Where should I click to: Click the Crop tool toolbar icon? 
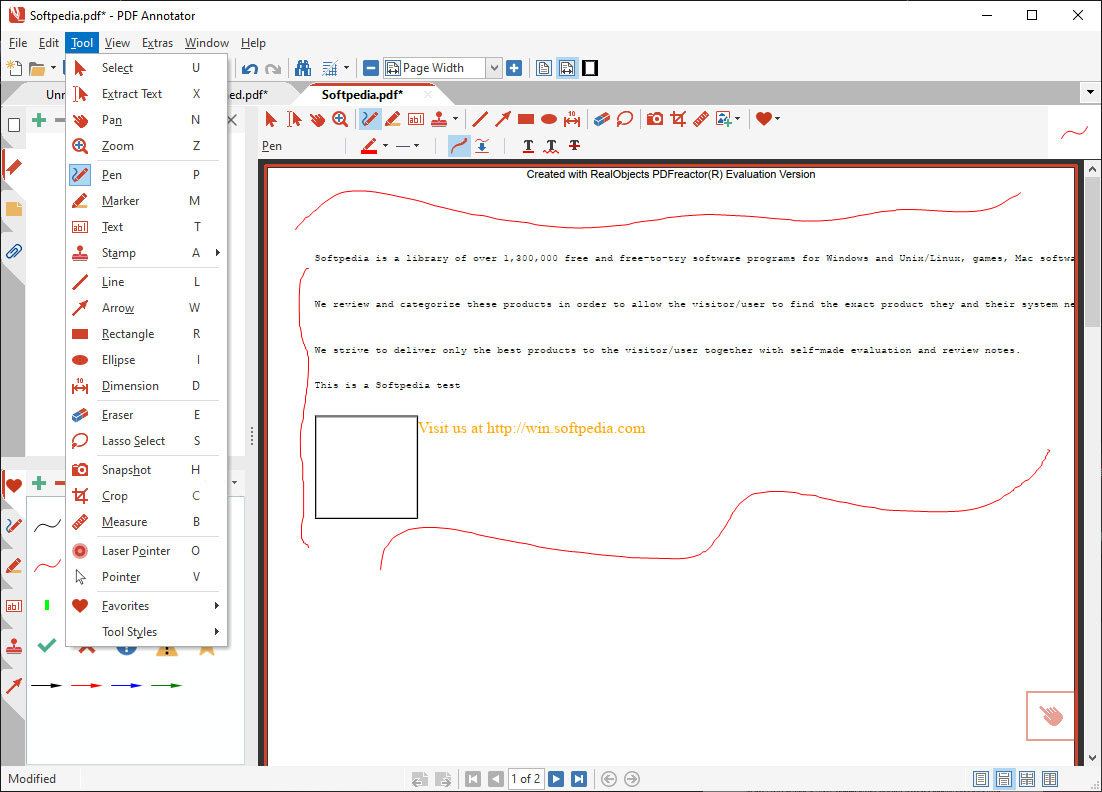678,119
